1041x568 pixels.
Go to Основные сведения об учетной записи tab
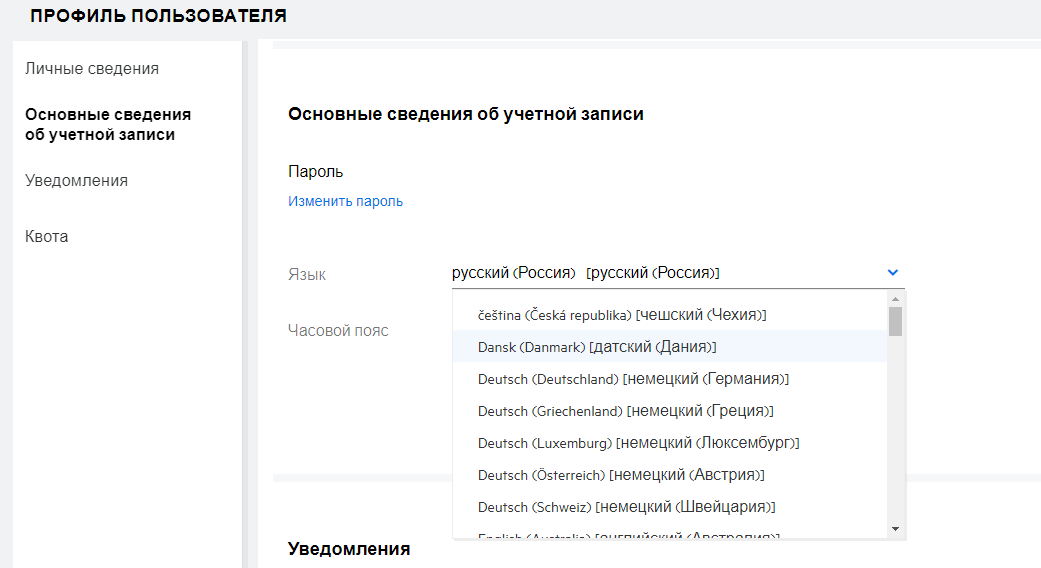(x=108, y=124)
